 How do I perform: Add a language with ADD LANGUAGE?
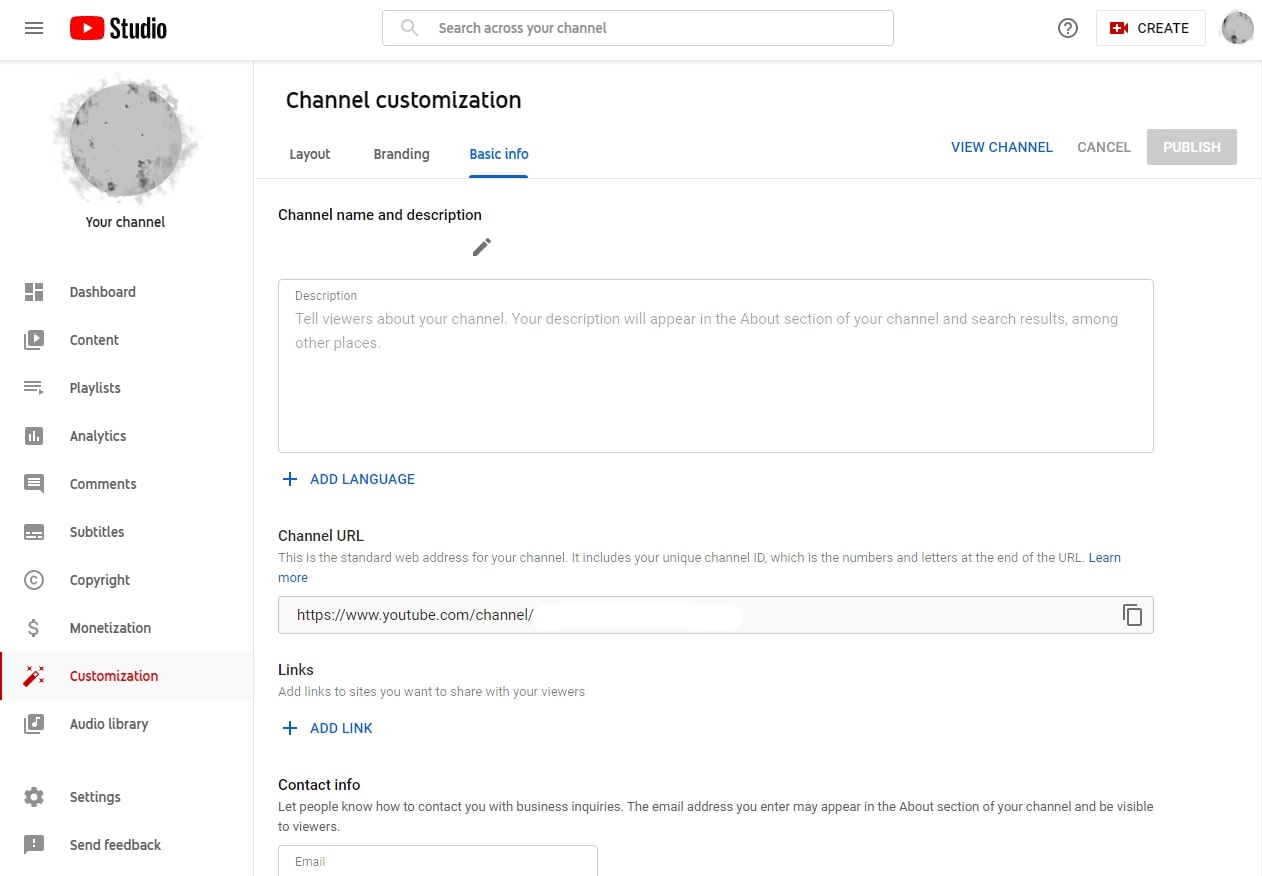(x=348, y=479)
